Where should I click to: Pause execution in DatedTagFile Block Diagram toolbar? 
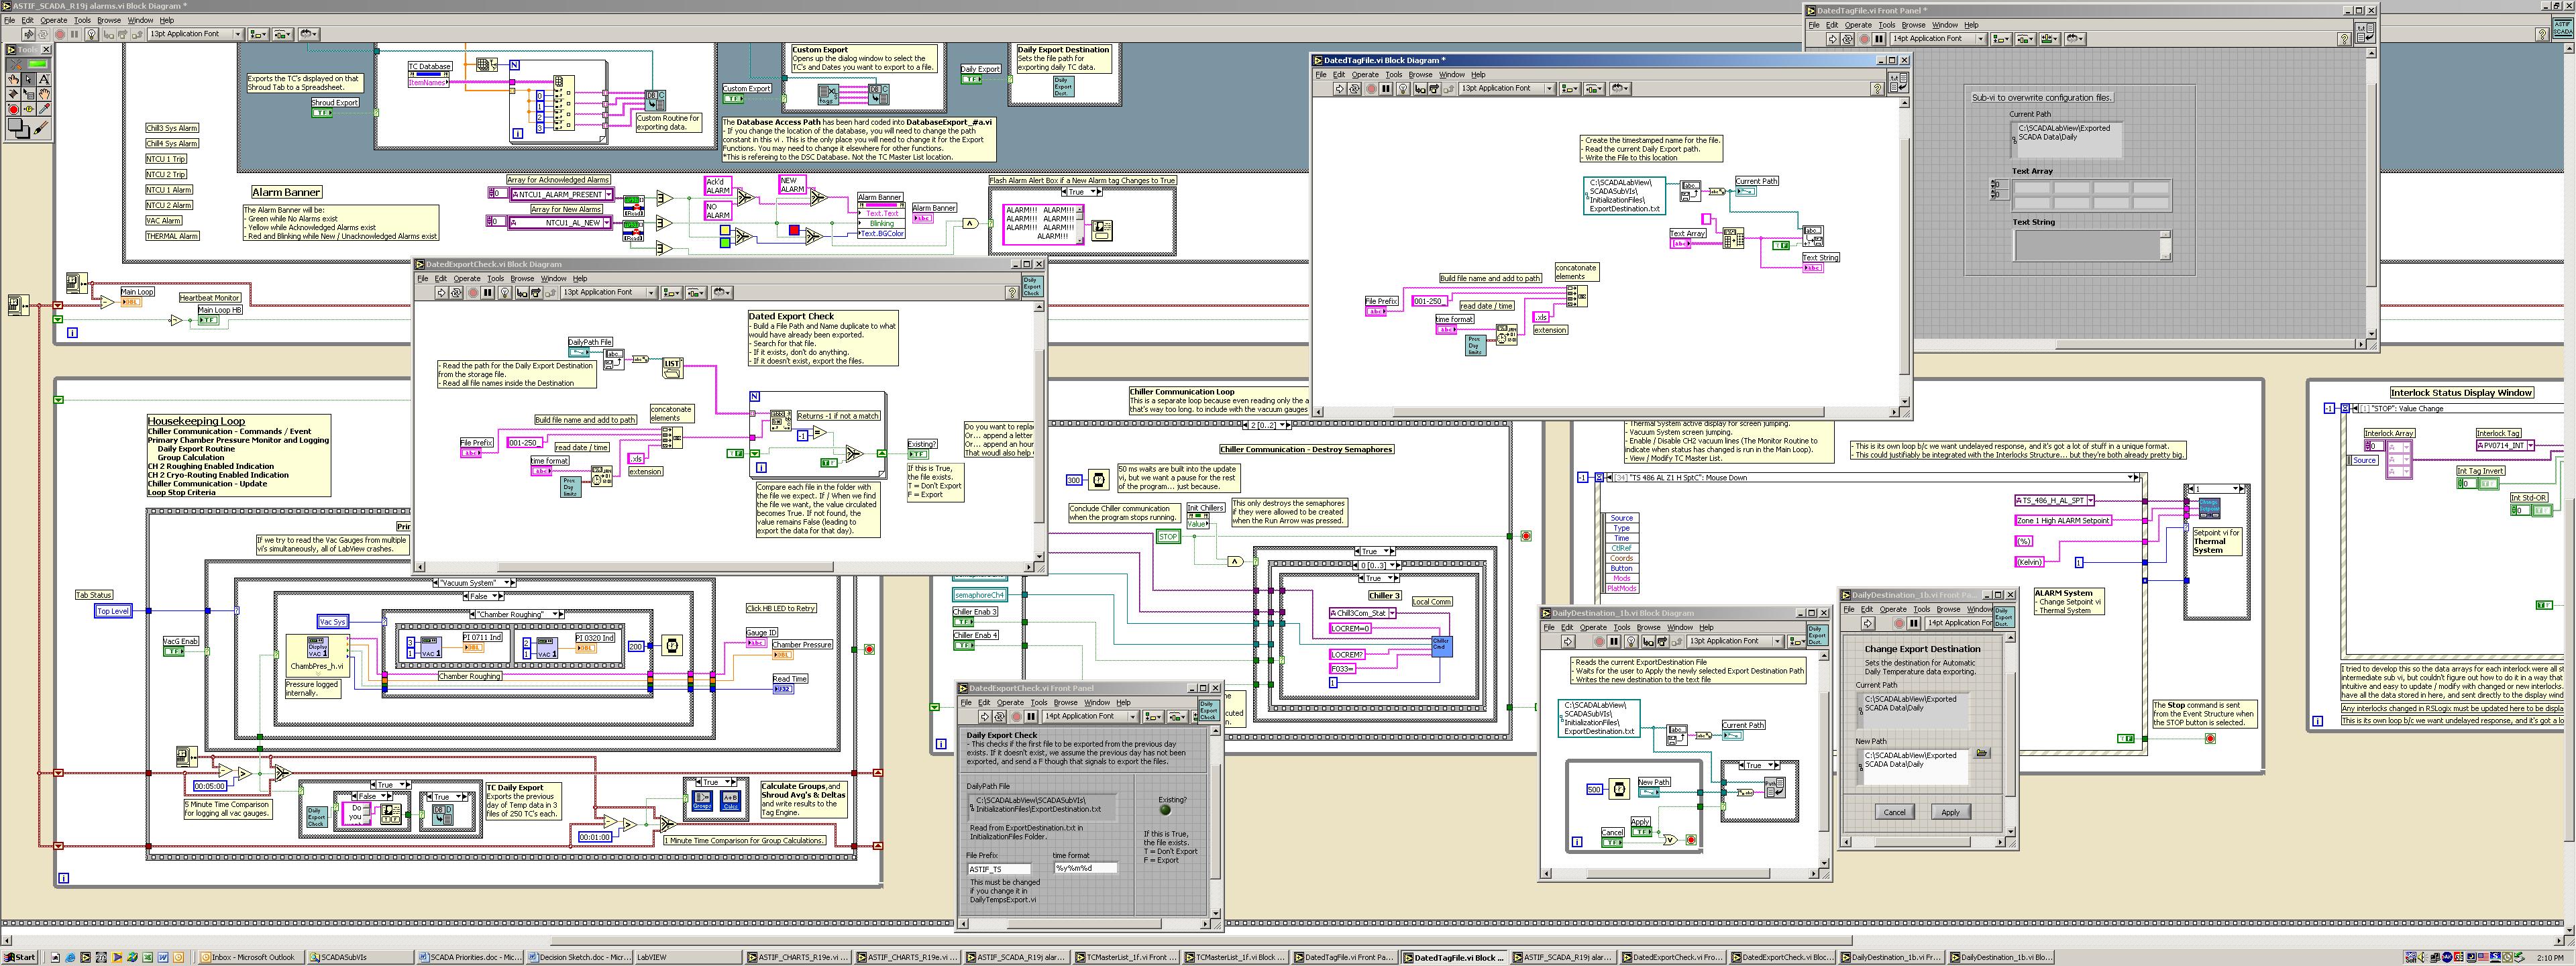tap(1387, 89)
